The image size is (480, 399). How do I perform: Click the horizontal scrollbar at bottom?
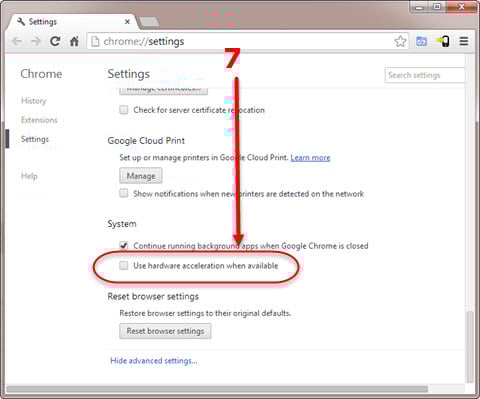click(217, 389)
